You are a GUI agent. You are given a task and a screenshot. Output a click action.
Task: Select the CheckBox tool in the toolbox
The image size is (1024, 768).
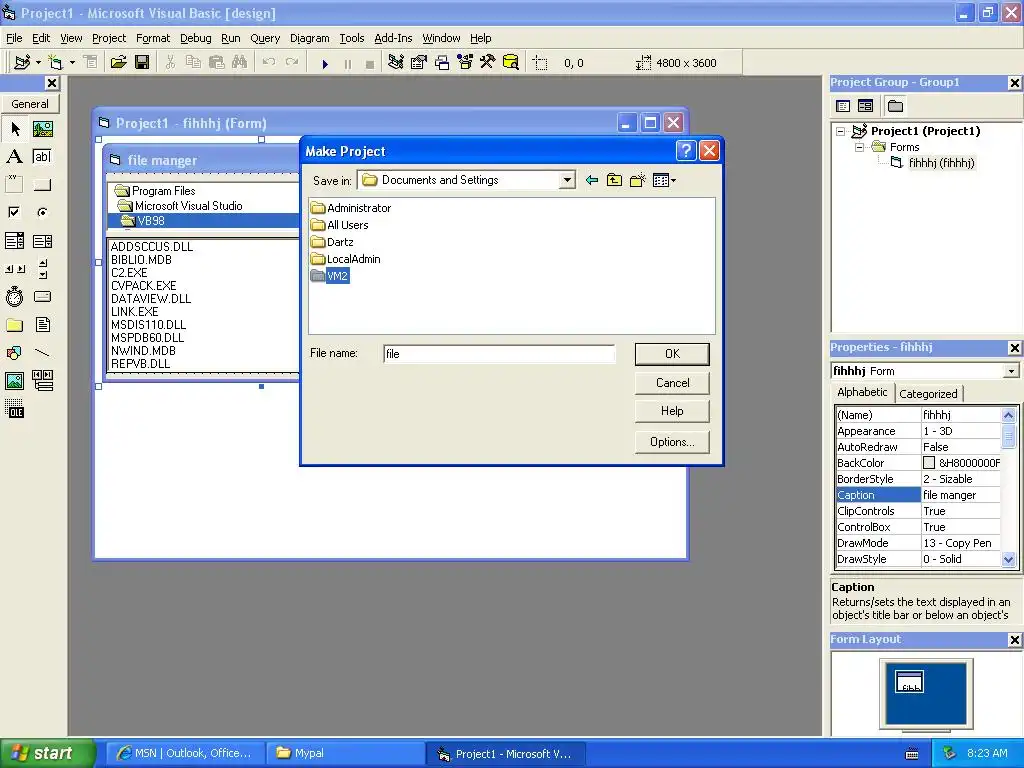tap(14, 212)
